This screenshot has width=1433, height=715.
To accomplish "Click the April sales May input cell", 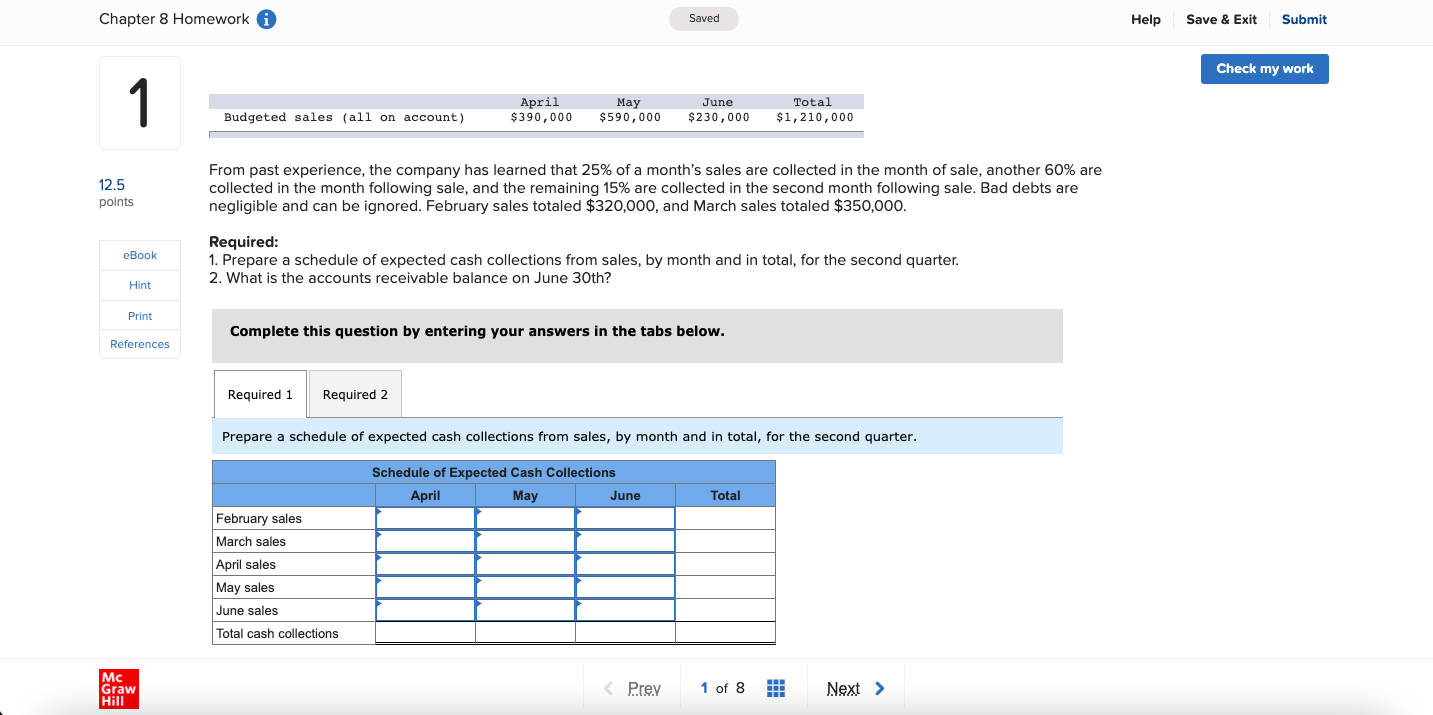I will pyautogui.click(x=525, y=564).
